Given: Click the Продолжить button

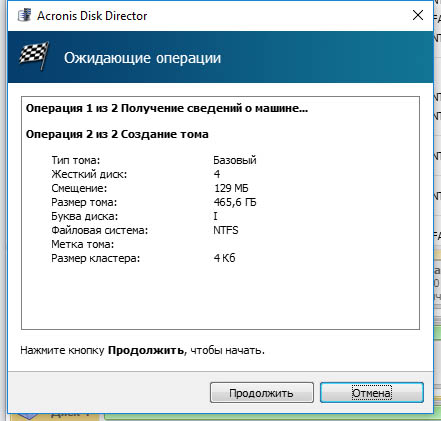Looking at the screenshot, I should [262, 393].
